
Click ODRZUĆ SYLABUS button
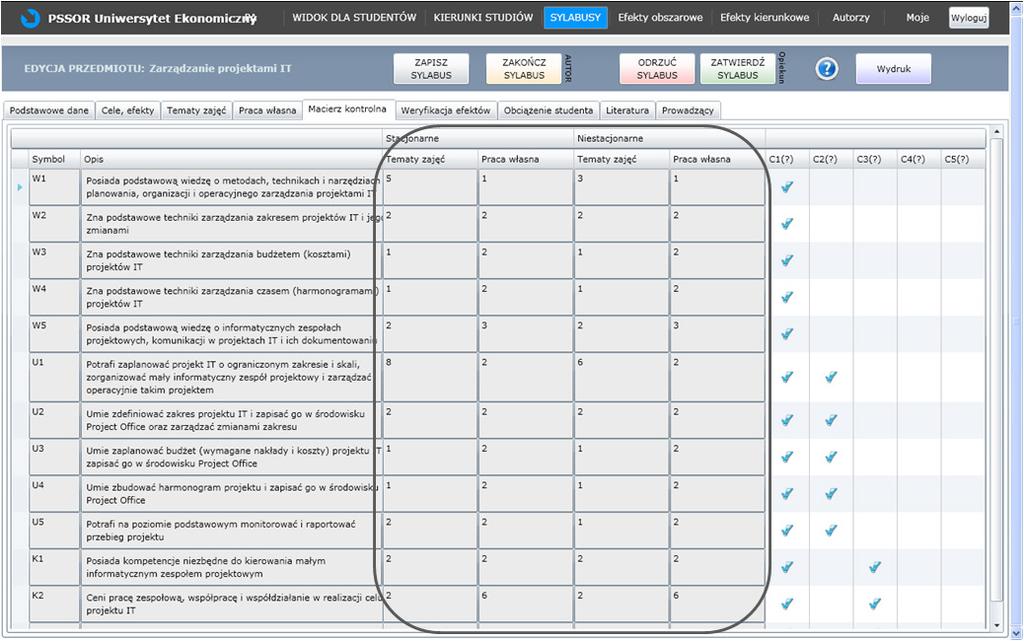pyautogui.click(x=657, y=69)
